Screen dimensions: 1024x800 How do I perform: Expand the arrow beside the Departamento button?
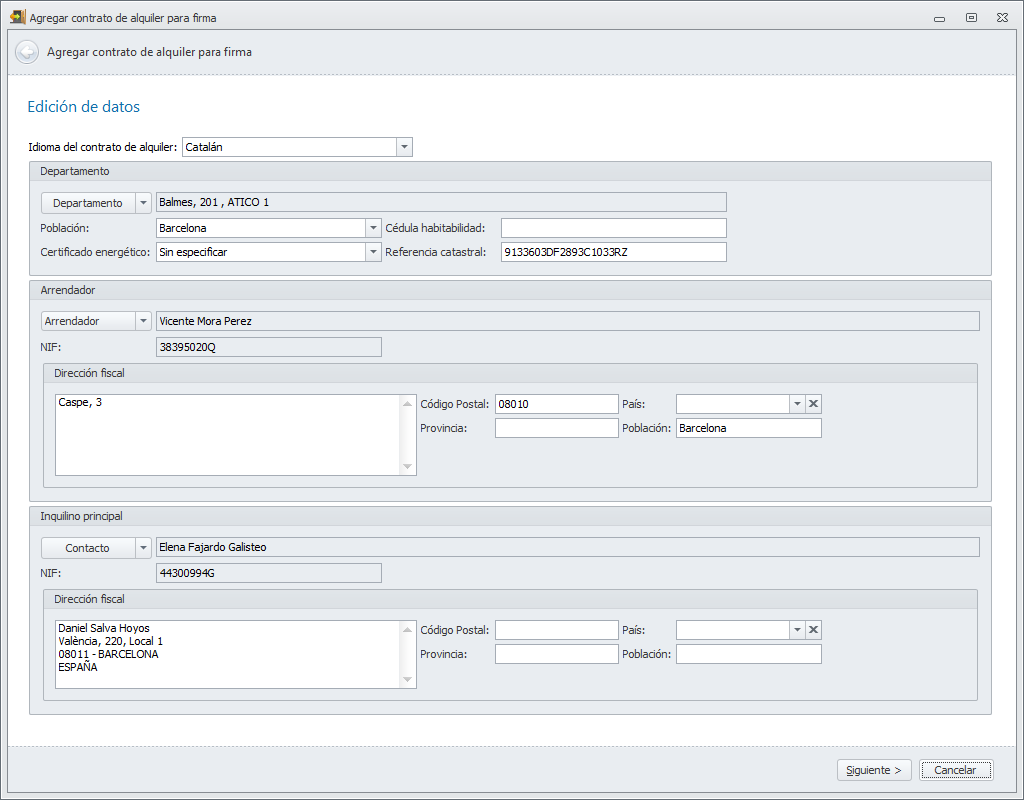tap(143, 203)
